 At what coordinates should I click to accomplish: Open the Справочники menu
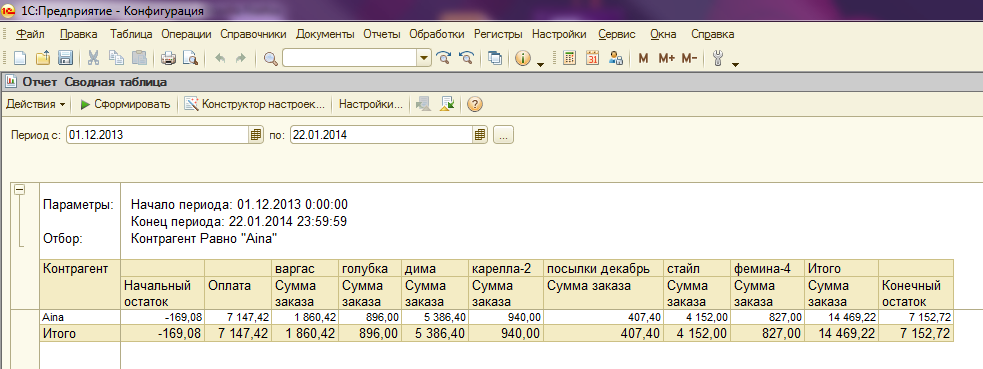(254, 34)
